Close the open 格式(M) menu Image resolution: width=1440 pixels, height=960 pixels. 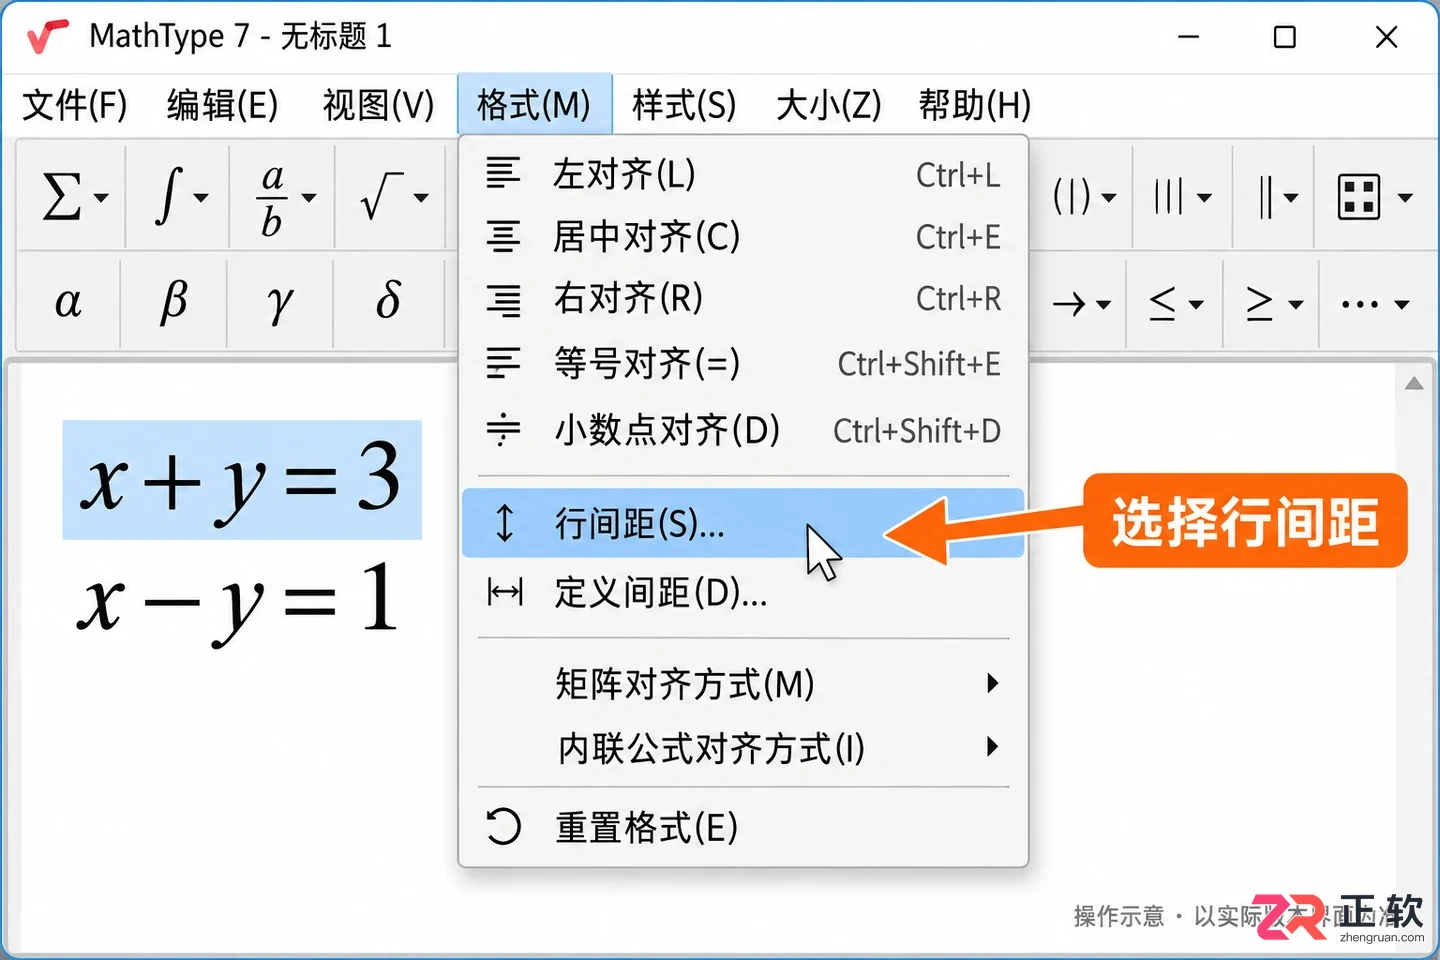tap(534, 104)
